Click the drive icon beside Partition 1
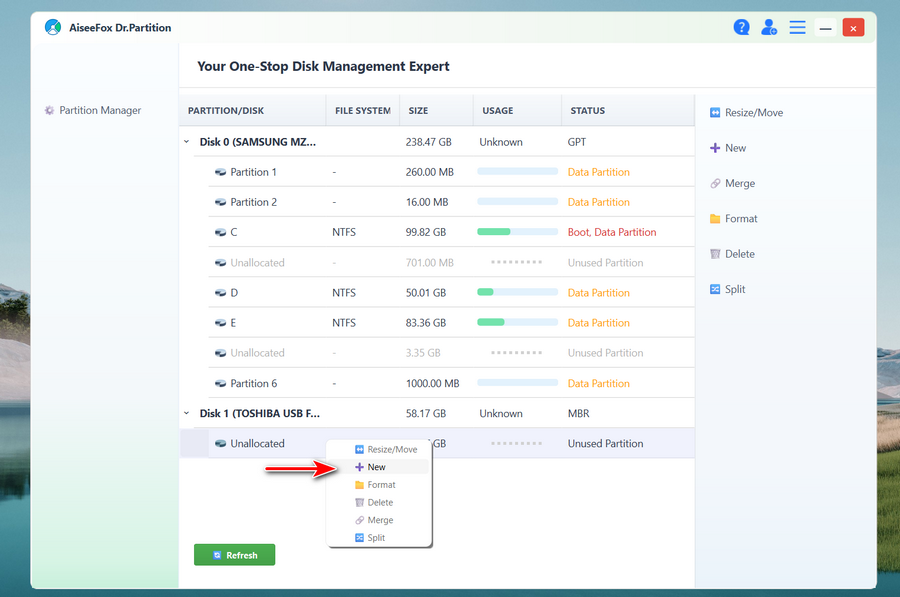Image resolution: width=900 pixels, height=597 pixels. tap(220, 172)
